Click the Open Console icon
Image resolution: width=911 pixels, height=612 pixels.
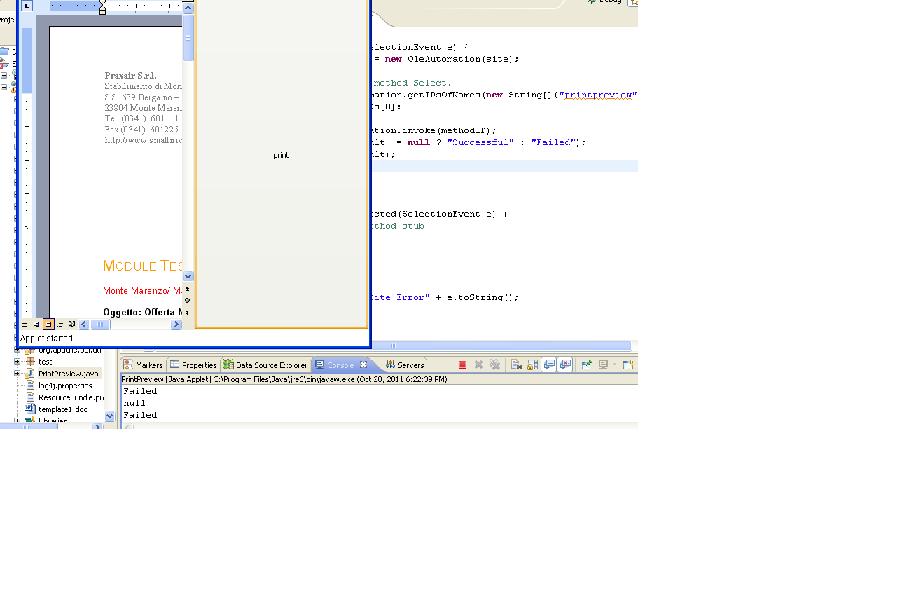(627, 365)
